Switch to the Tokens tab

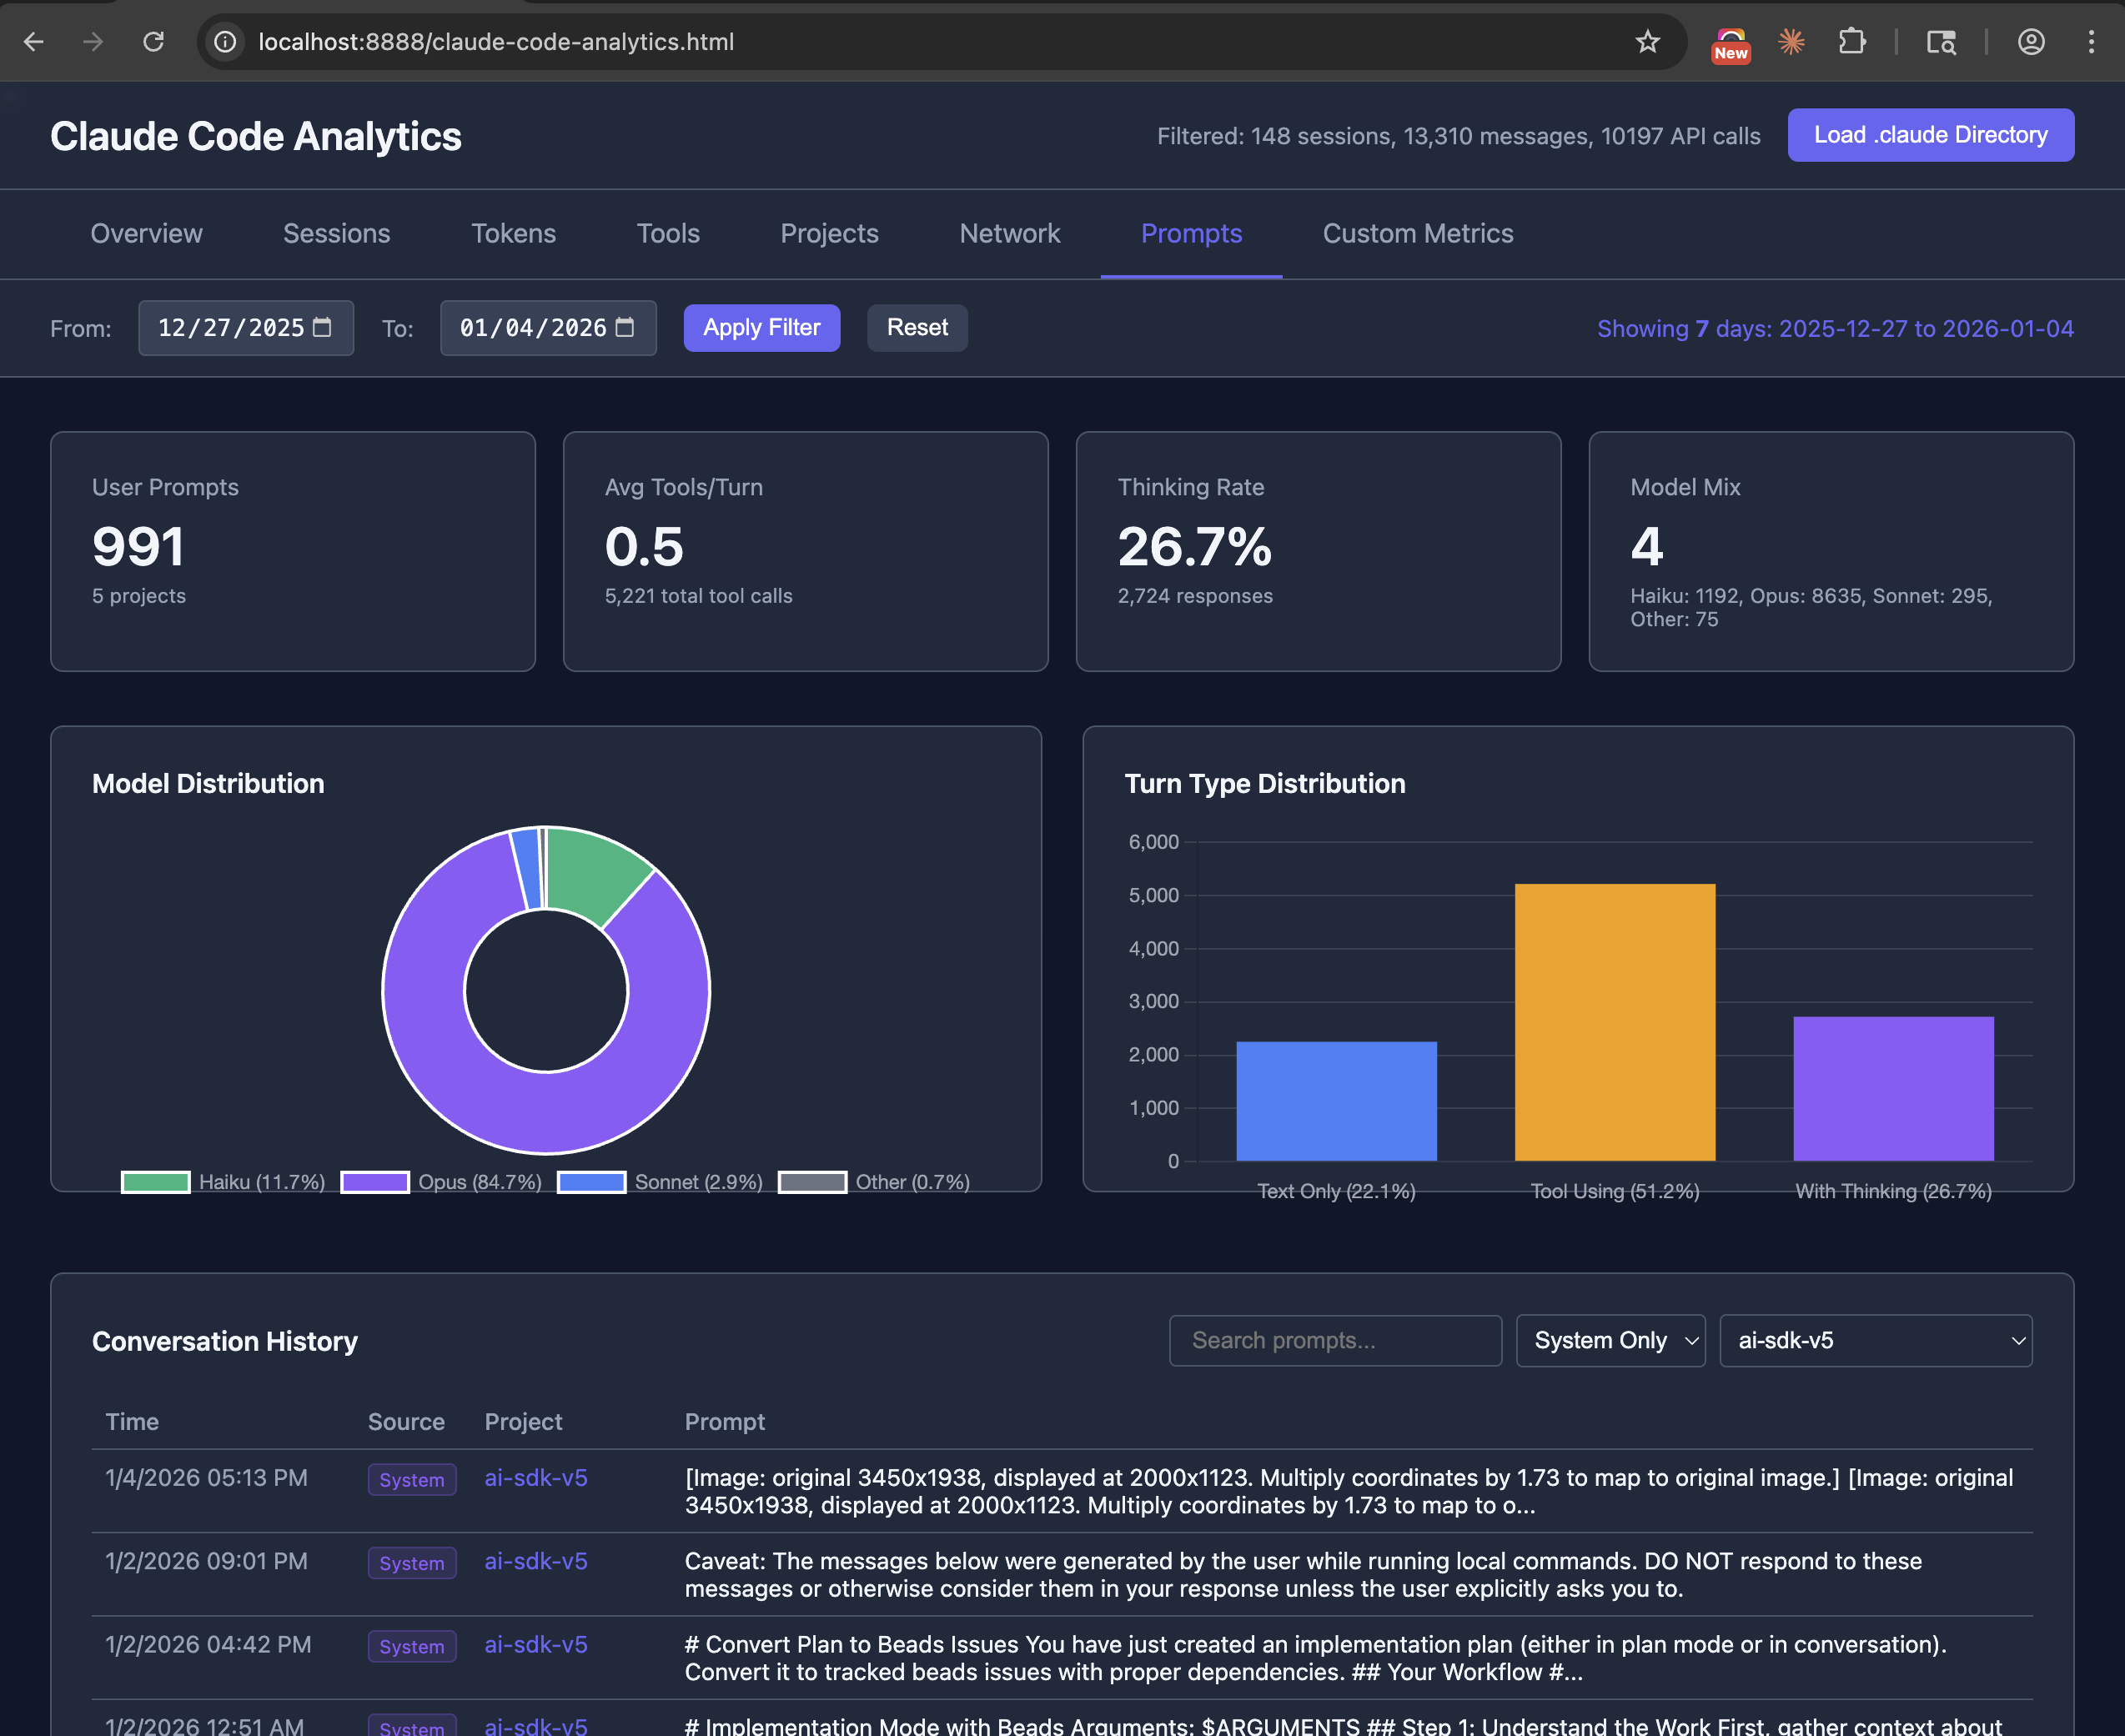coord(513,234)
